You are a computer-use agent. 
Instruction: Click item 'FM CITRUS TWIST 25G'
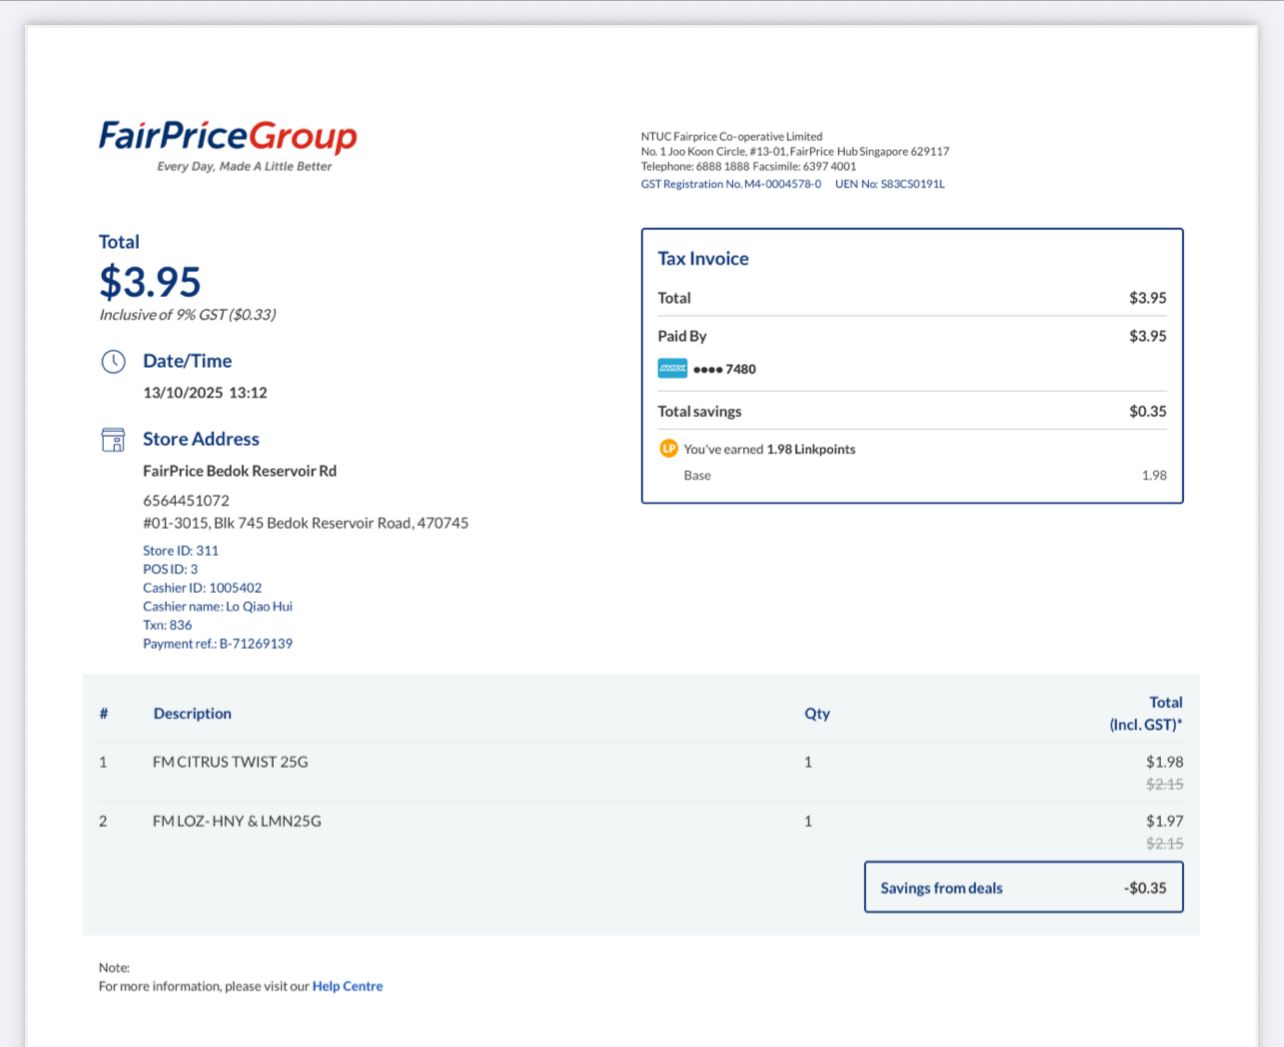pyautogui.click(x=231, y=762)
